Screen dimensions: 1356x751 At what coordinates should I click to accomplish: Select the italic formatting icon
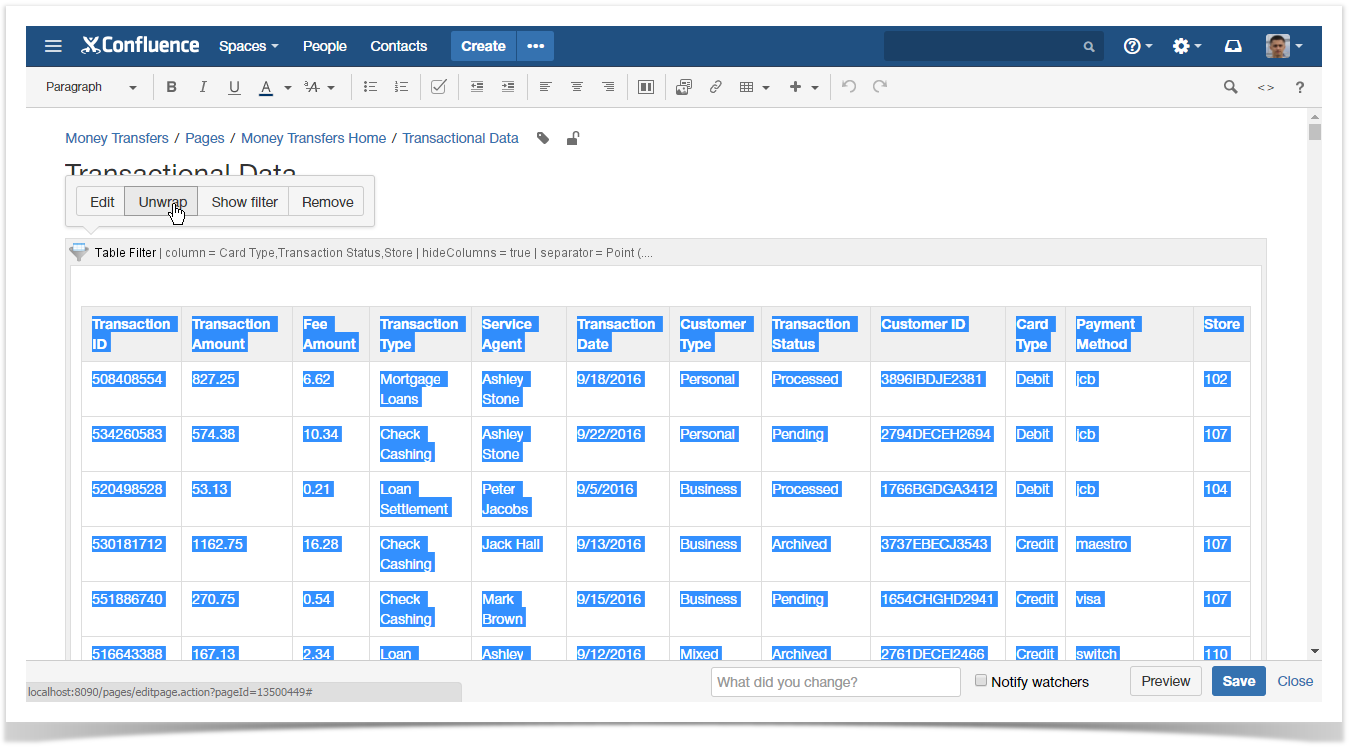[203, 87]
